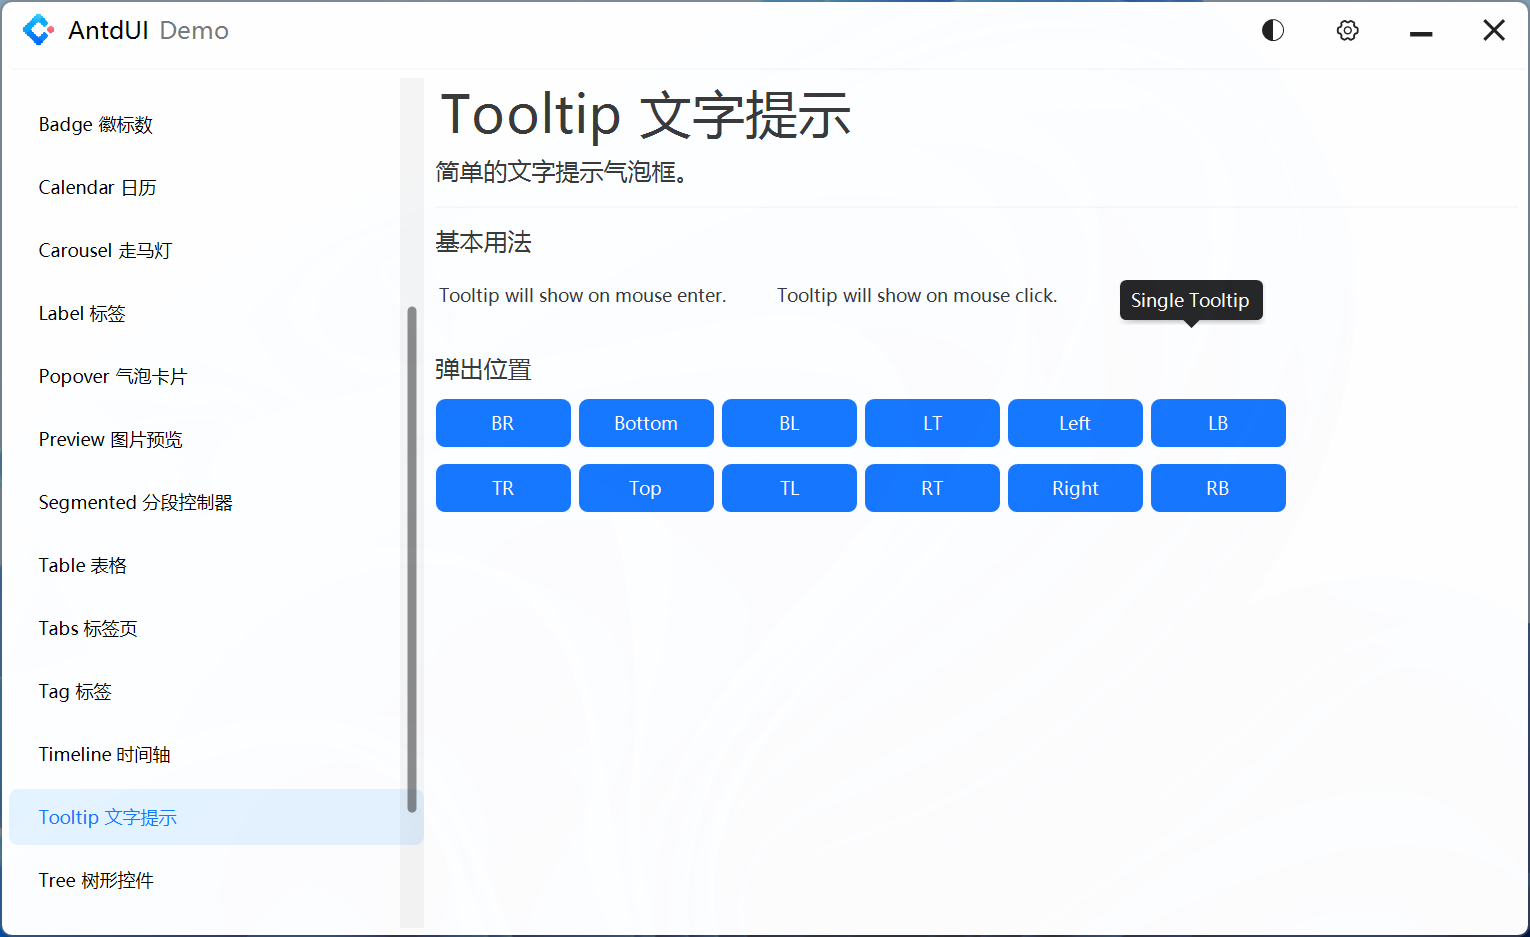The height and width of the screenshot is (937, 1530).
Task: Go to Popover 气泡卡片
Action: point(112,376)
